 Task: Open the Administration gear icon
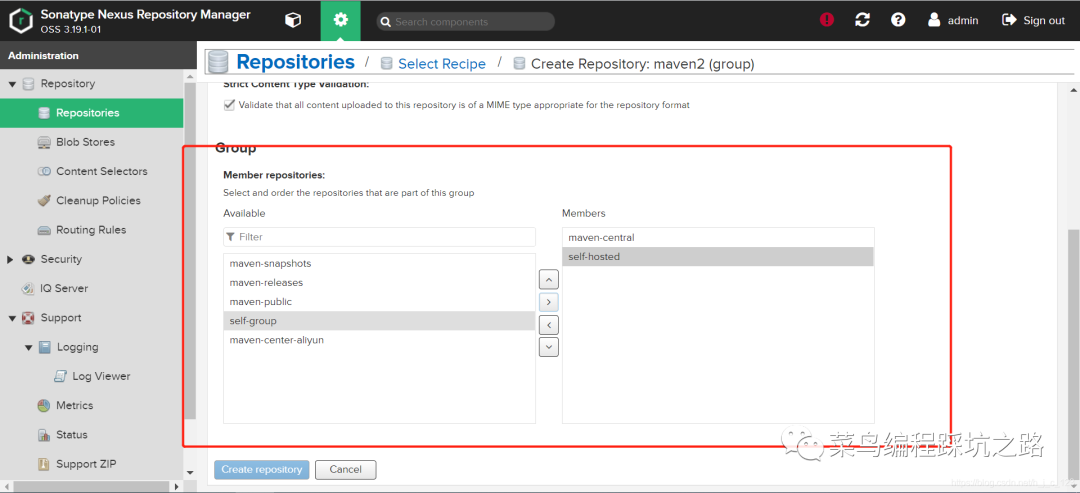[x=340, y=21]
